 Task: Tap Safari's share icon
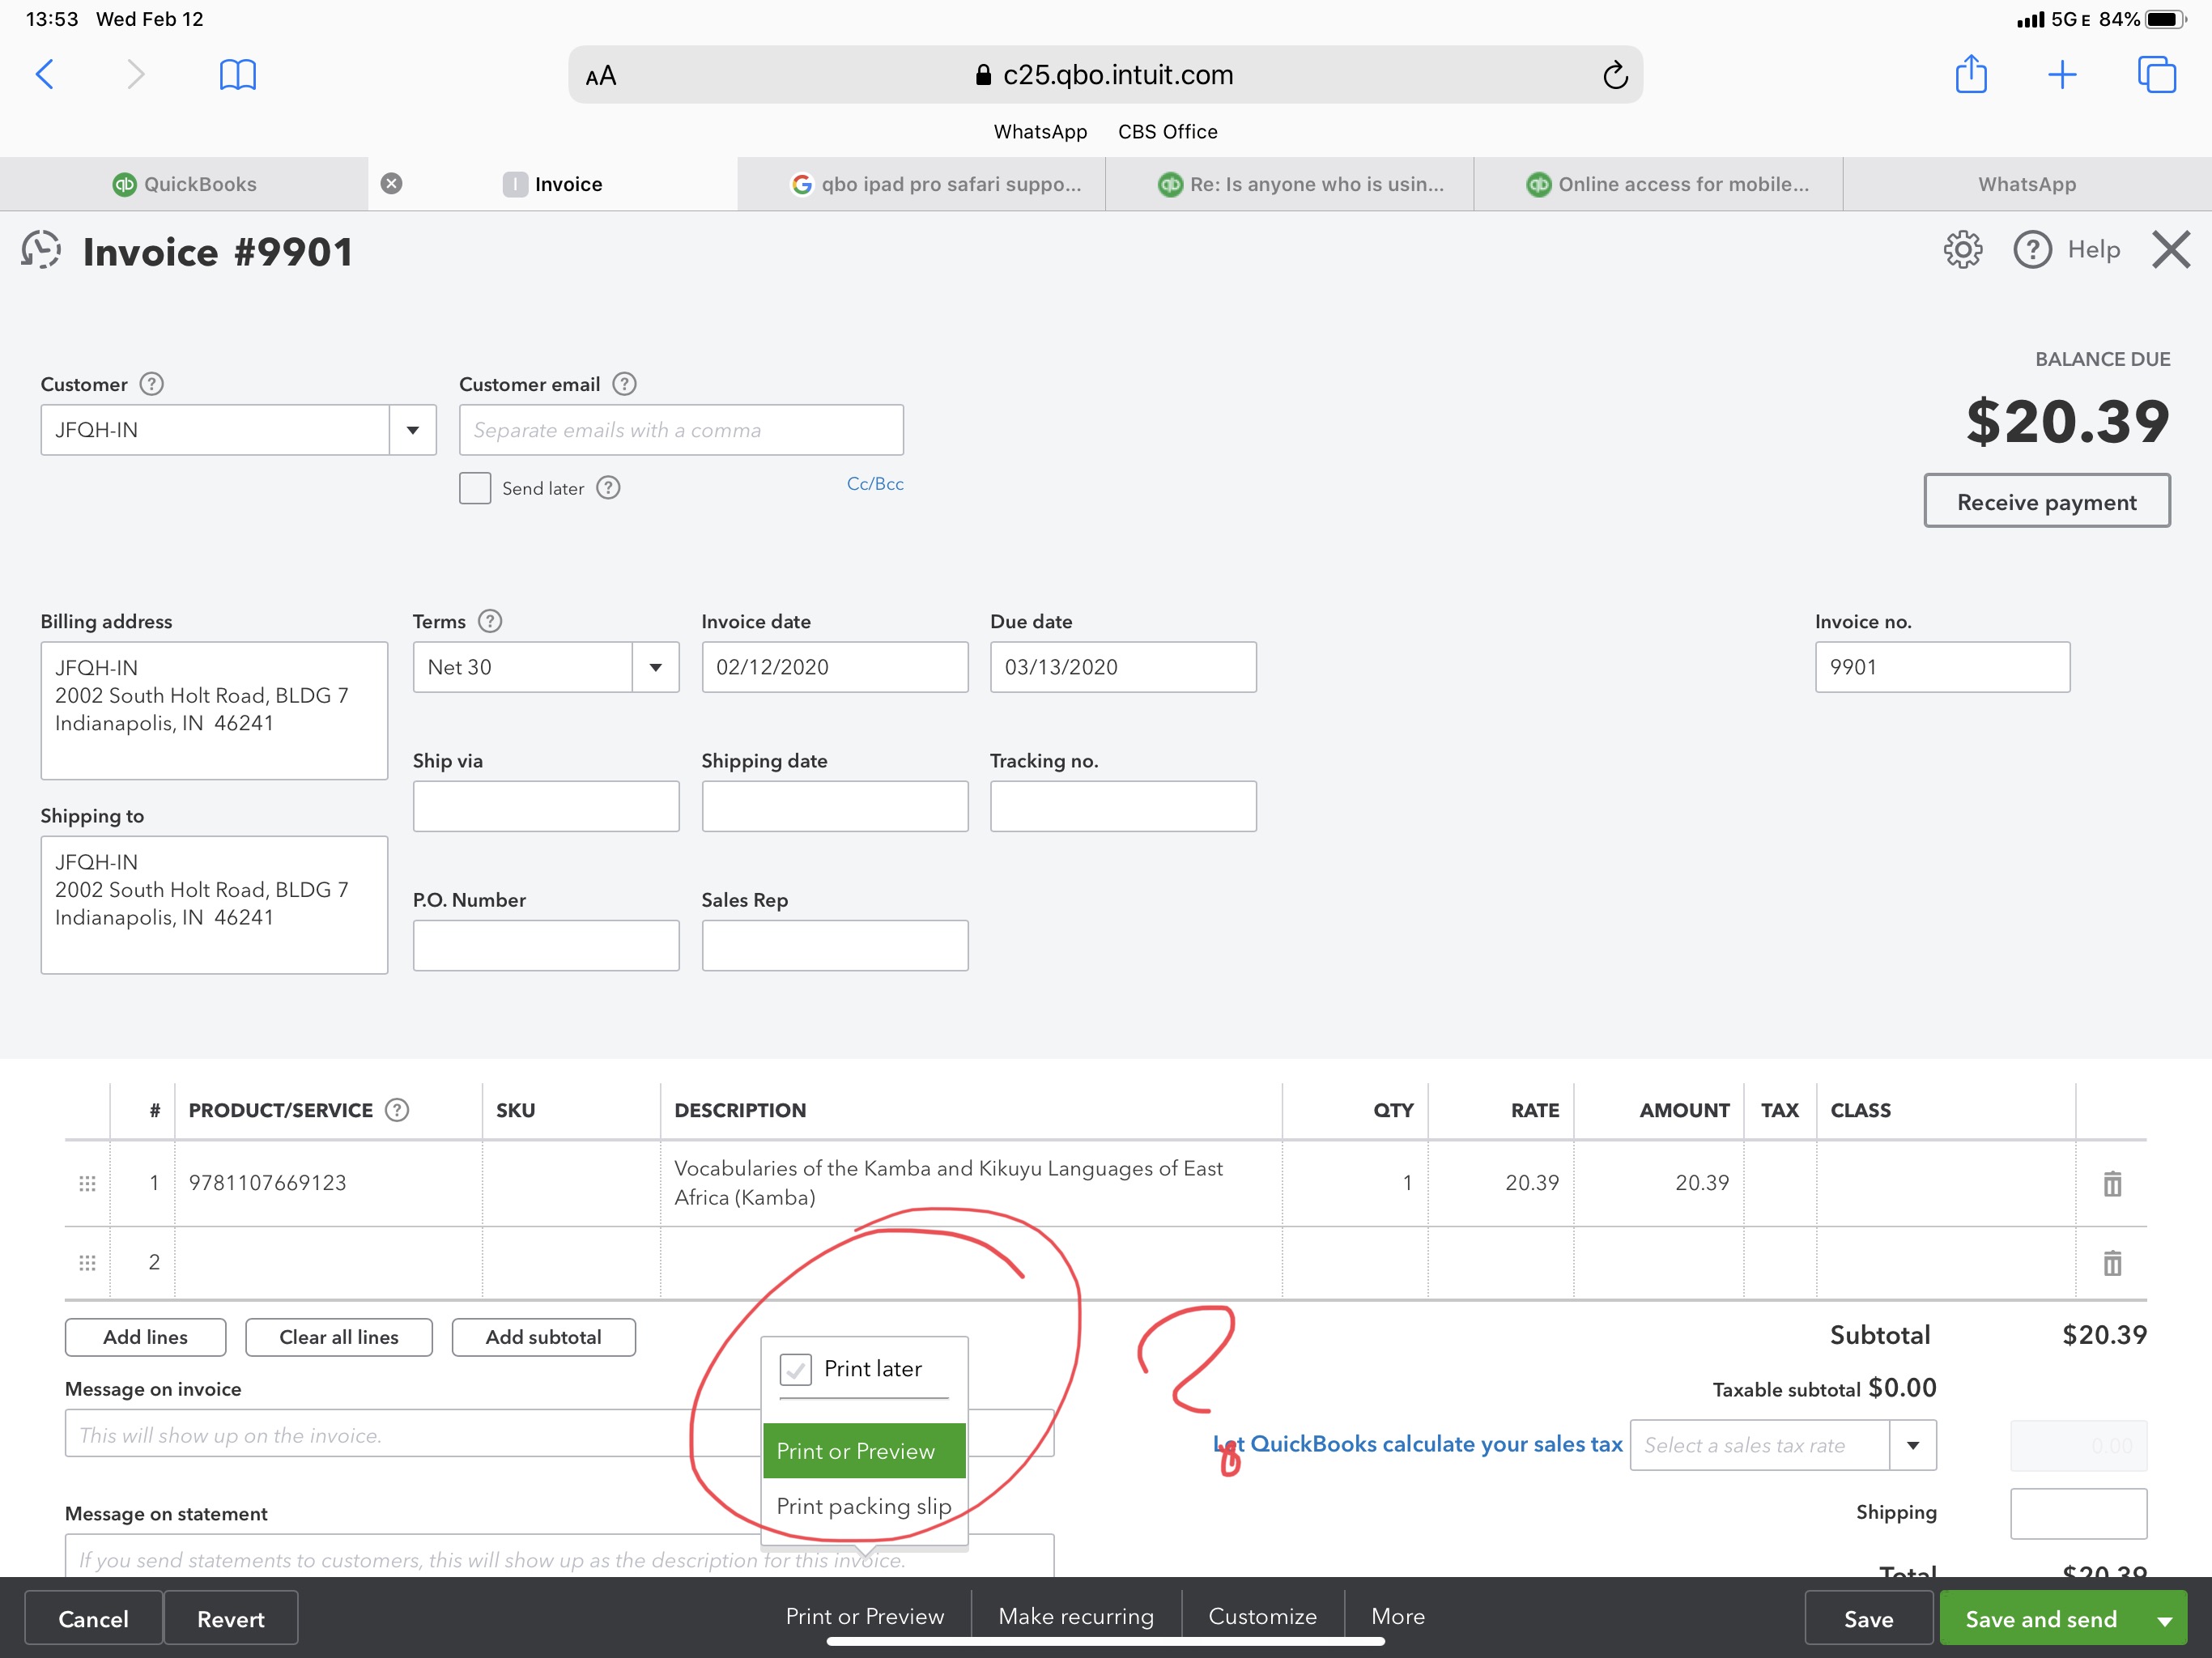1970,75
